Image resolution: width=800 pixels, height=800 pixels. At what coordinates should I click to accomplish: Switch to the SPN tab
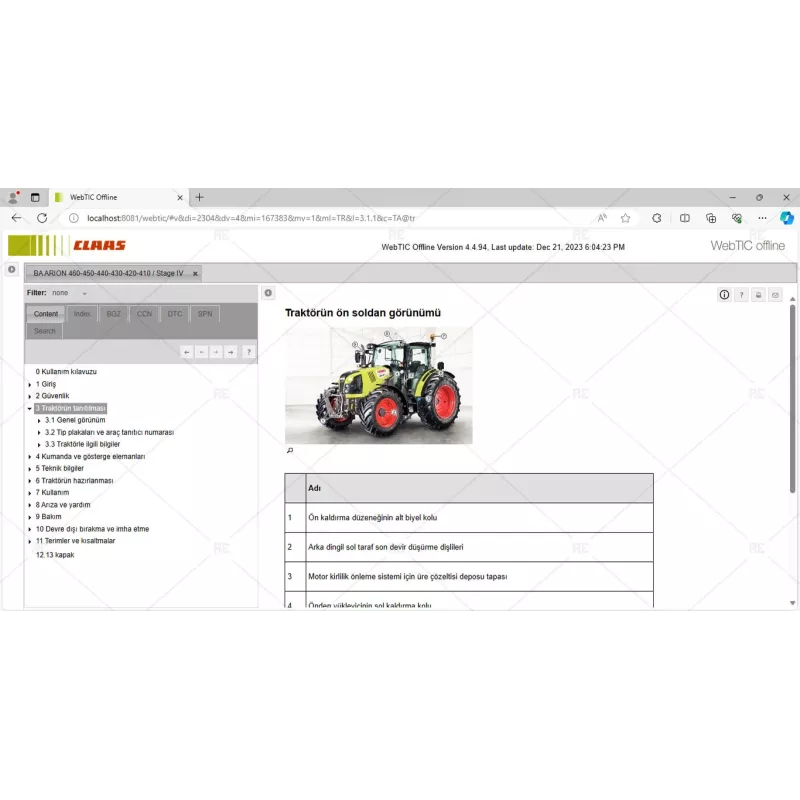click(x=204, y=313)
